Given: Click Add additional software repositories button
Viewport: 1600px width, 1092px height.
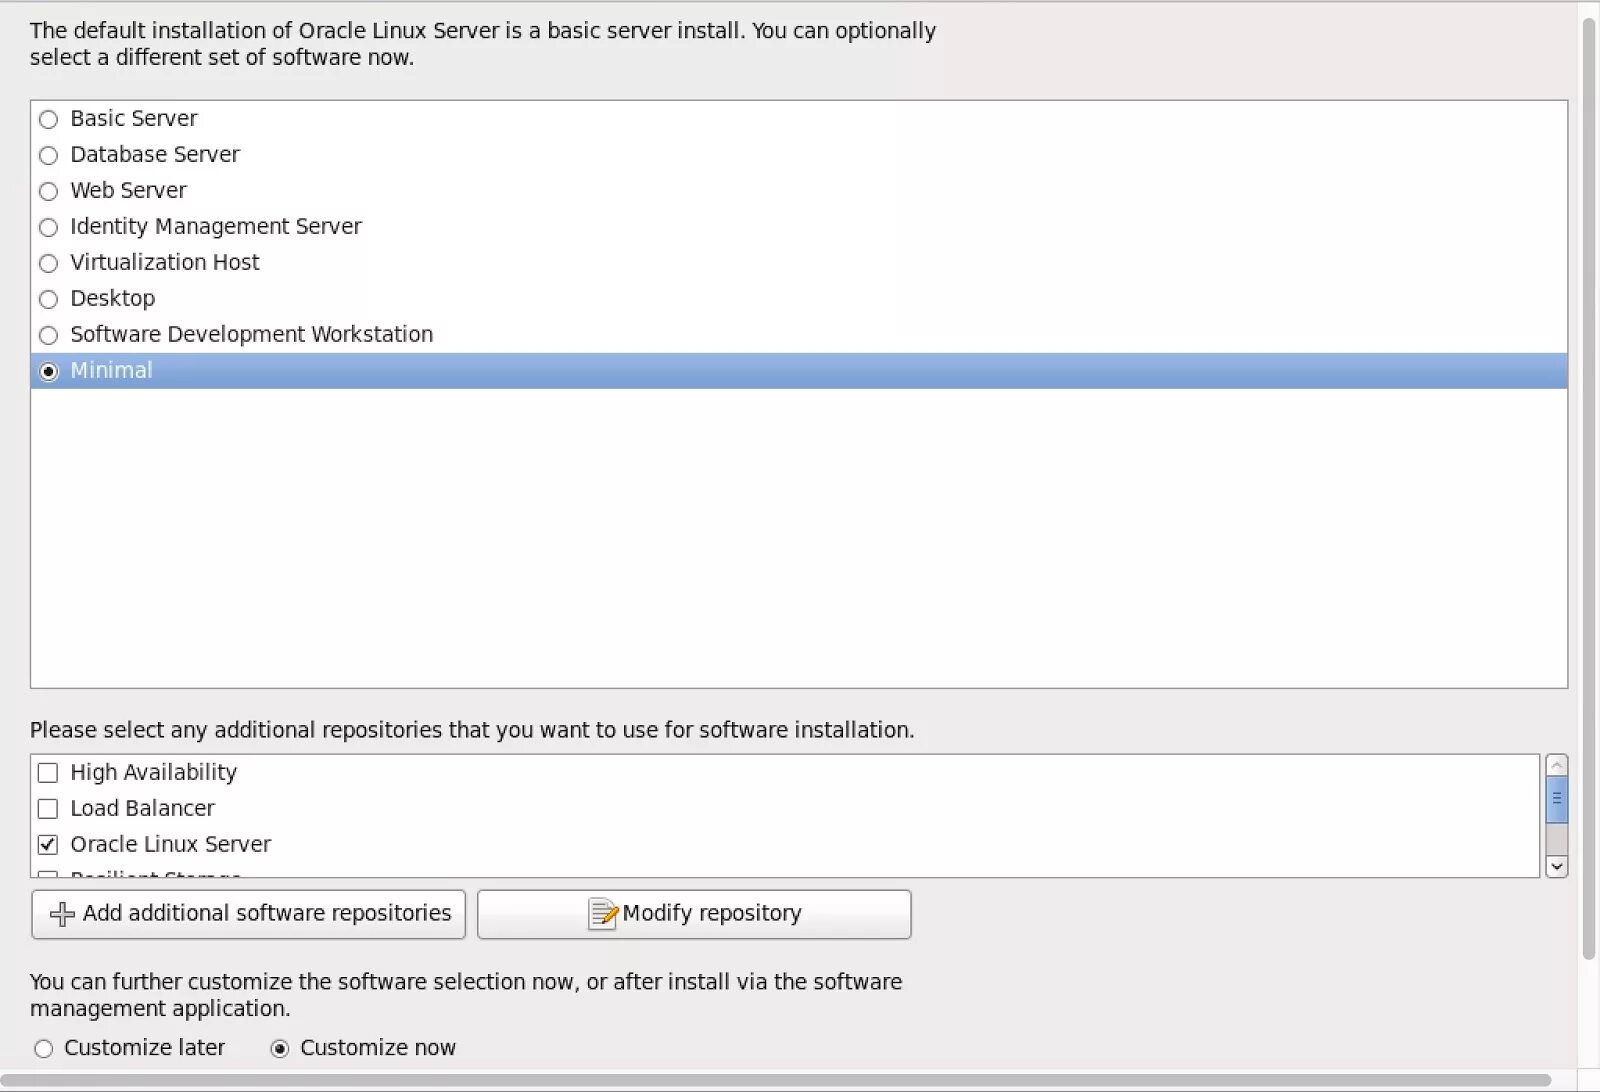Looking at the screenshot, I should pos(249,914).
